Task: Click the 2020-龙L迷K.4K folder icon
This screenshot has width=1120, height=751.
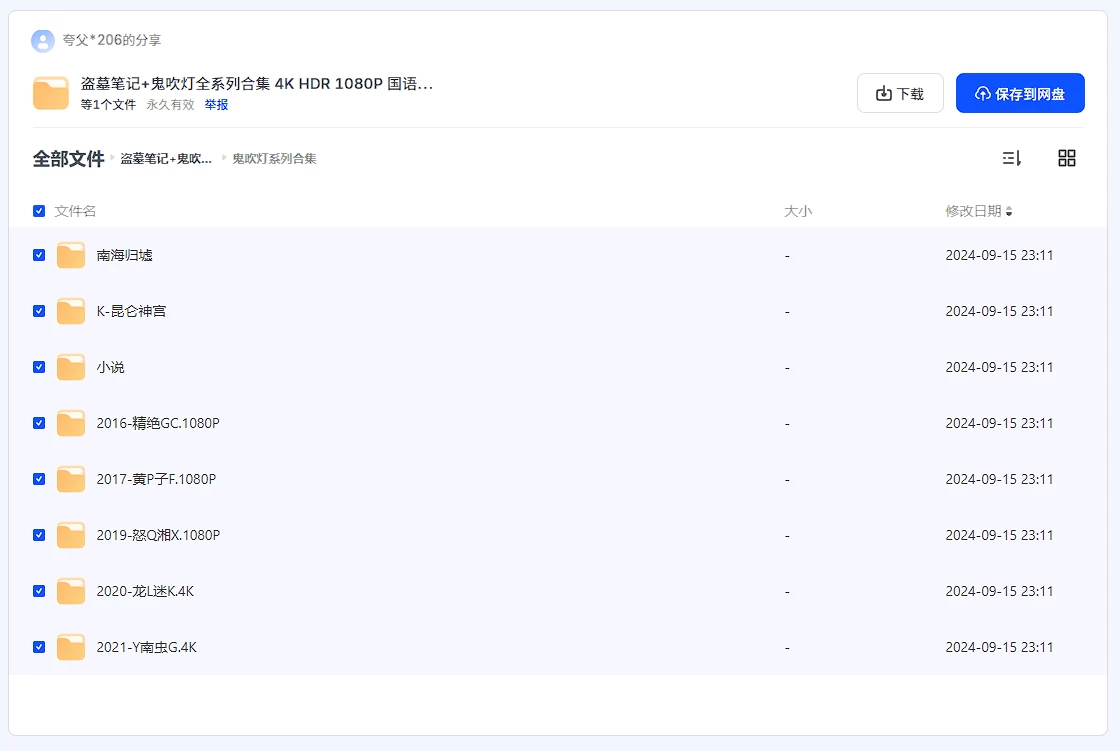Action: pos(71,591)
